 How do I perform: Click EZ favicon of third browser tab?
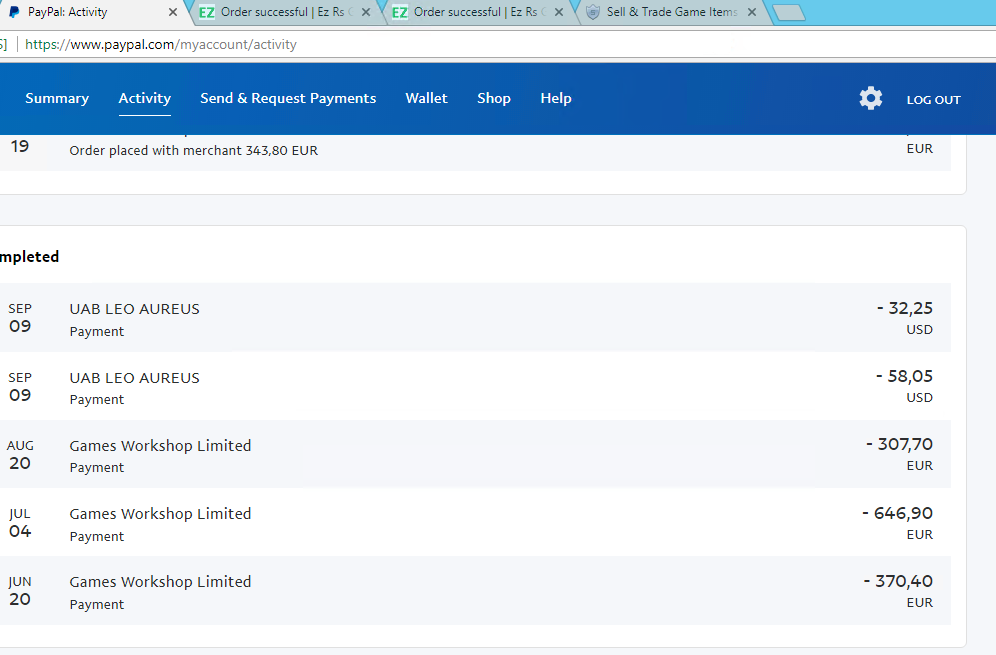[x=400, y=12]
